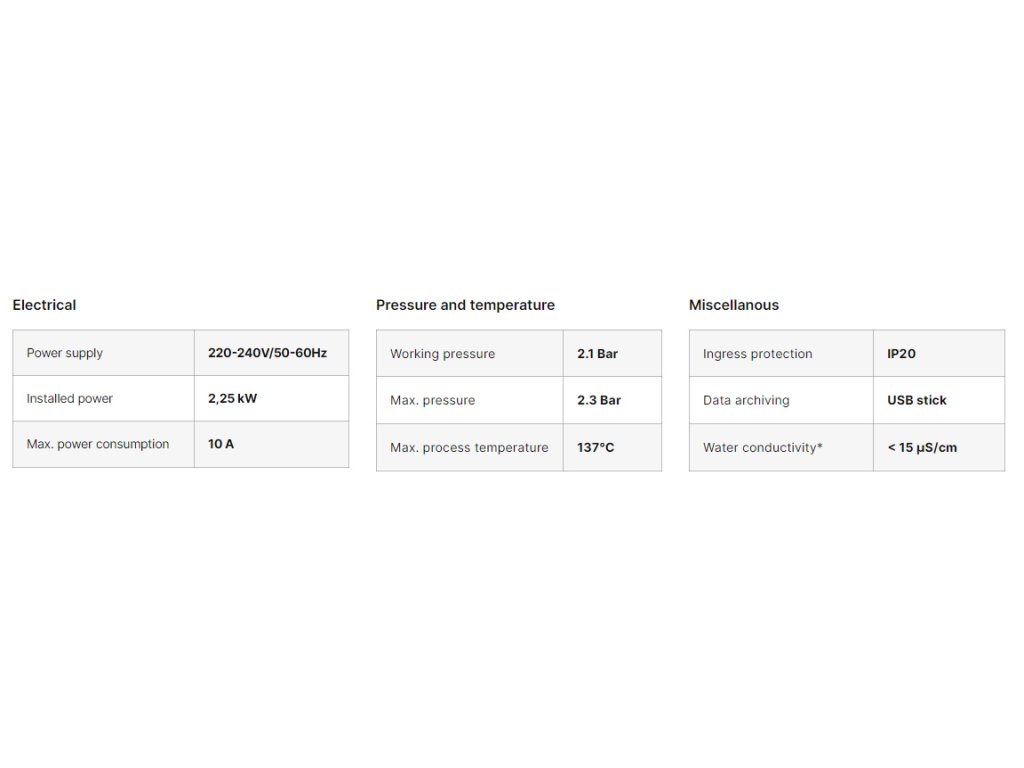Click the < 15 µS/cm conductivity value
This screenshot has width=1024, height=768.
tap(921, 448)
